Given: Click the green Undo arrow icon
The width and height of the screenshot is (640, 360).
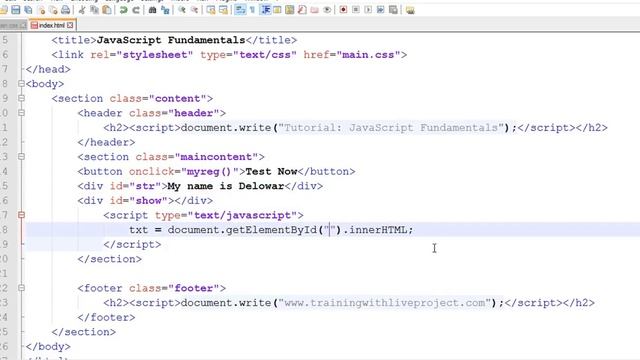Looking at the screenshot, I should coord(123,10).
